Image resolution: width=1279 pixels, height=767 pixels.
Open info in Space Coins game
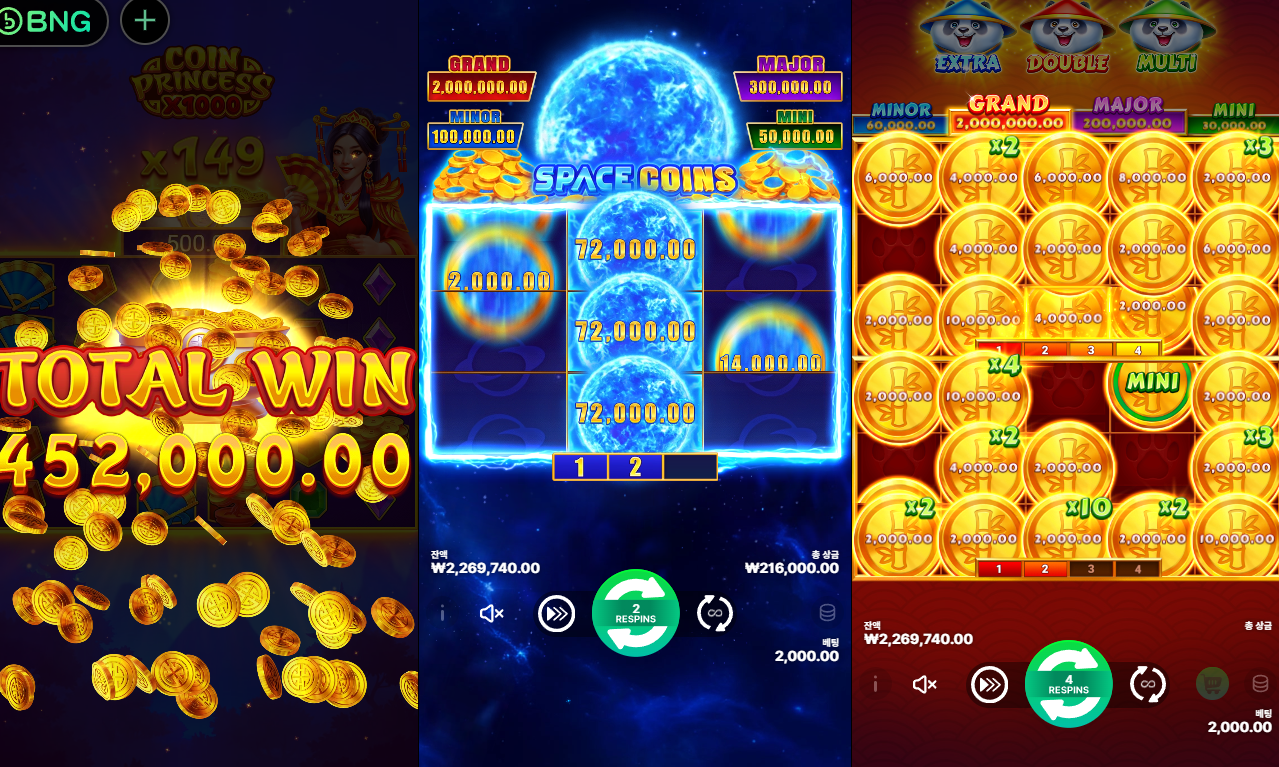point(442,613)
